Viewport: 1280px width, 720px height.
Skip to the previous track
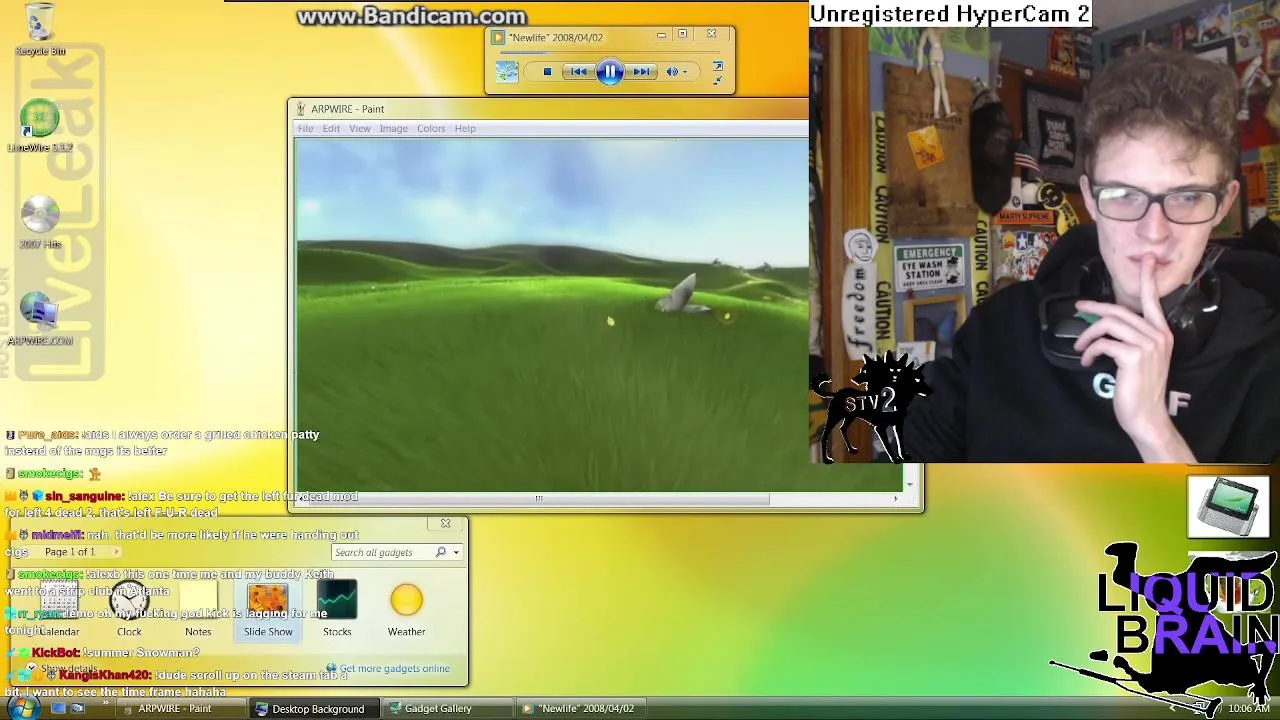(x=578, y=71)
